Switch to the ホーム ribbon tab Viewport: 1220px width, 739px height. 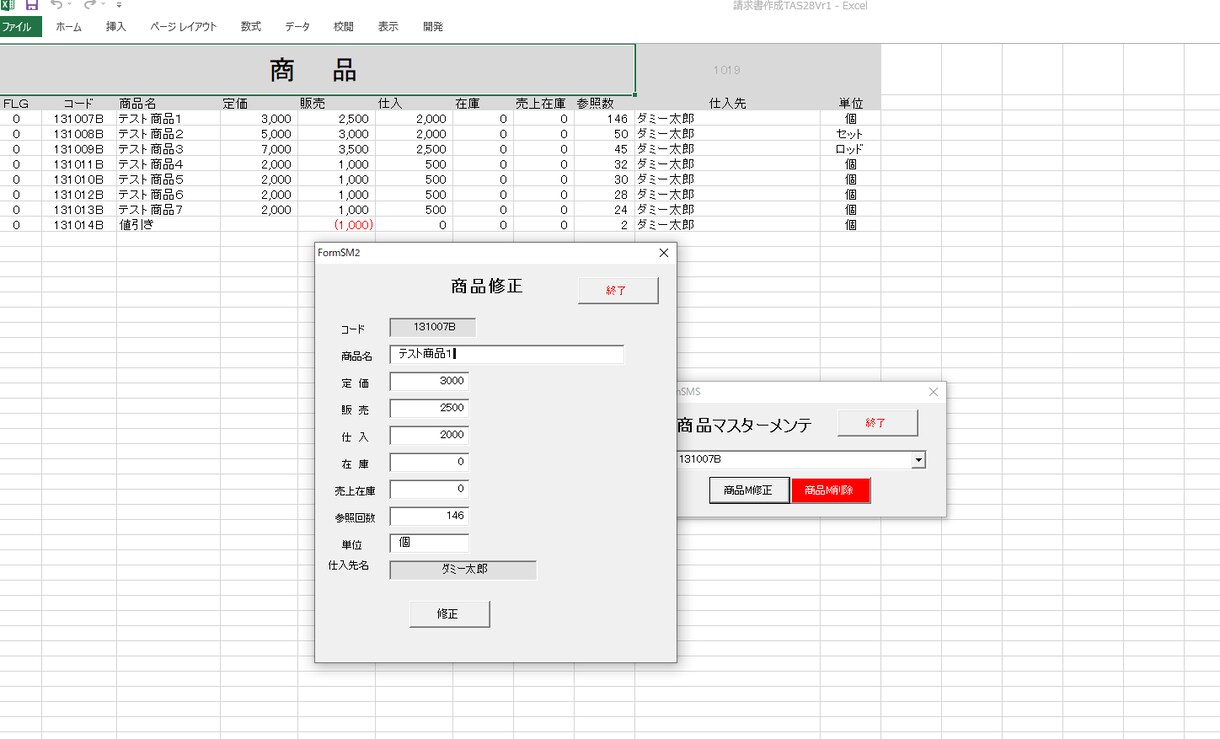[69, 27]
